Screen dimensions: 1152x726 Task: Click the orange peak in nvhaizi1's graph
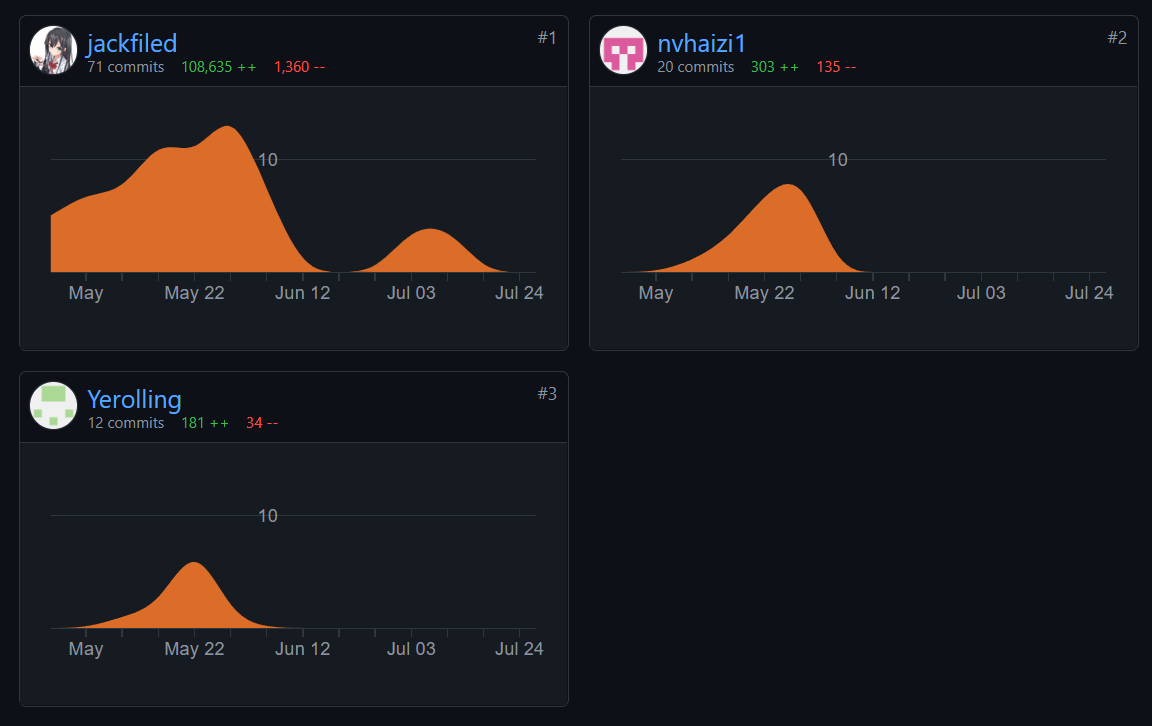788,230
